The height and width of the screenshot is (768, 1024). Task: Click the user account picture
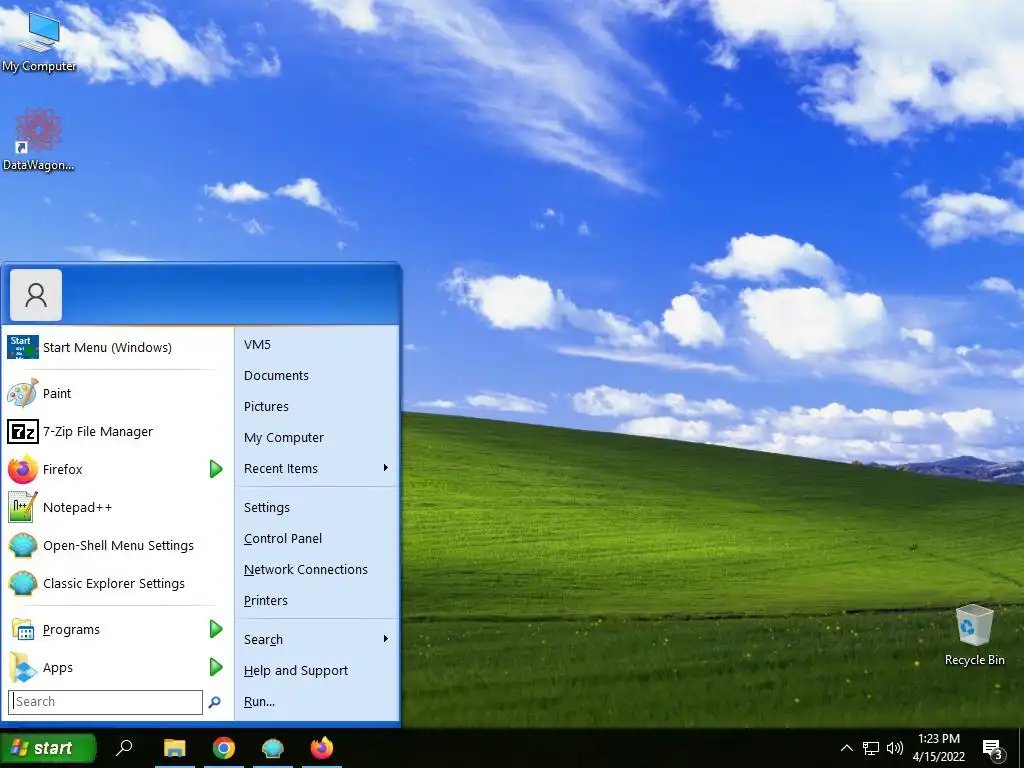pyautogui.click(x=36, y=295)
